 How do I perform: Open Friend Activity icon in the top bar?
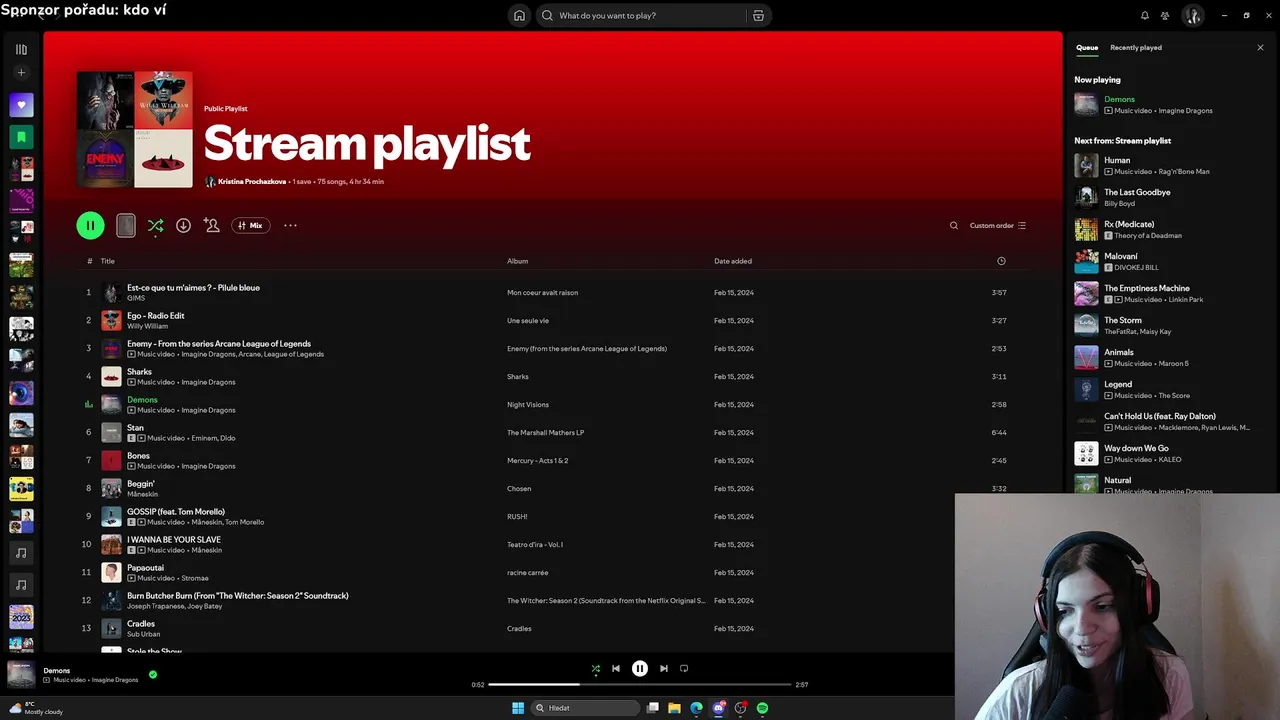coord(1165,15)
